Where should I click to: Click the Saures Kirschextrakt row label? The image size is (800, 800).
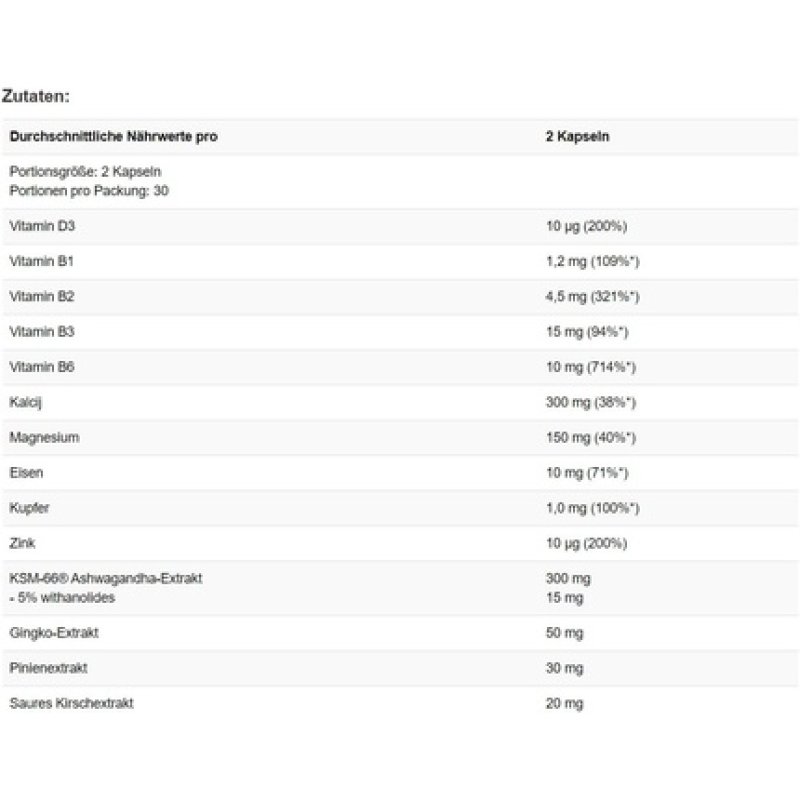click(71, 703)
